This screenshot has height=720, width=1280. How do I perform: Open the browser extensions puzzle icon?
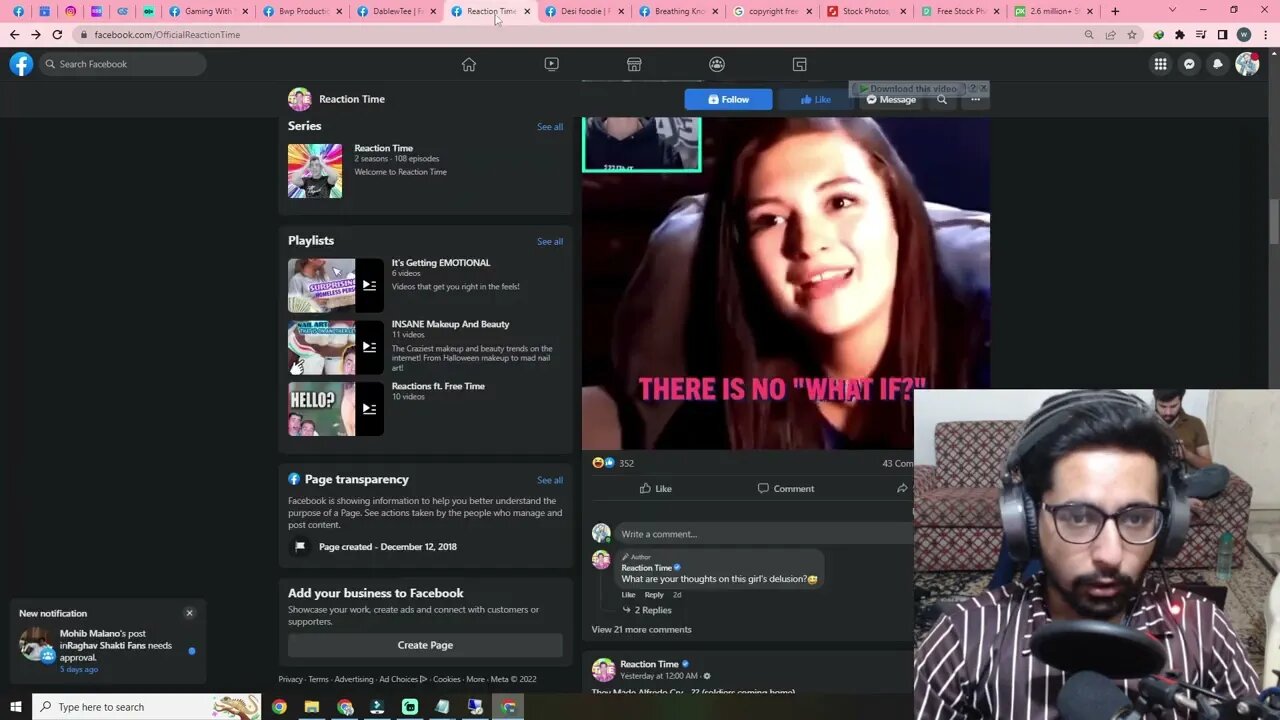(1180, 34)
